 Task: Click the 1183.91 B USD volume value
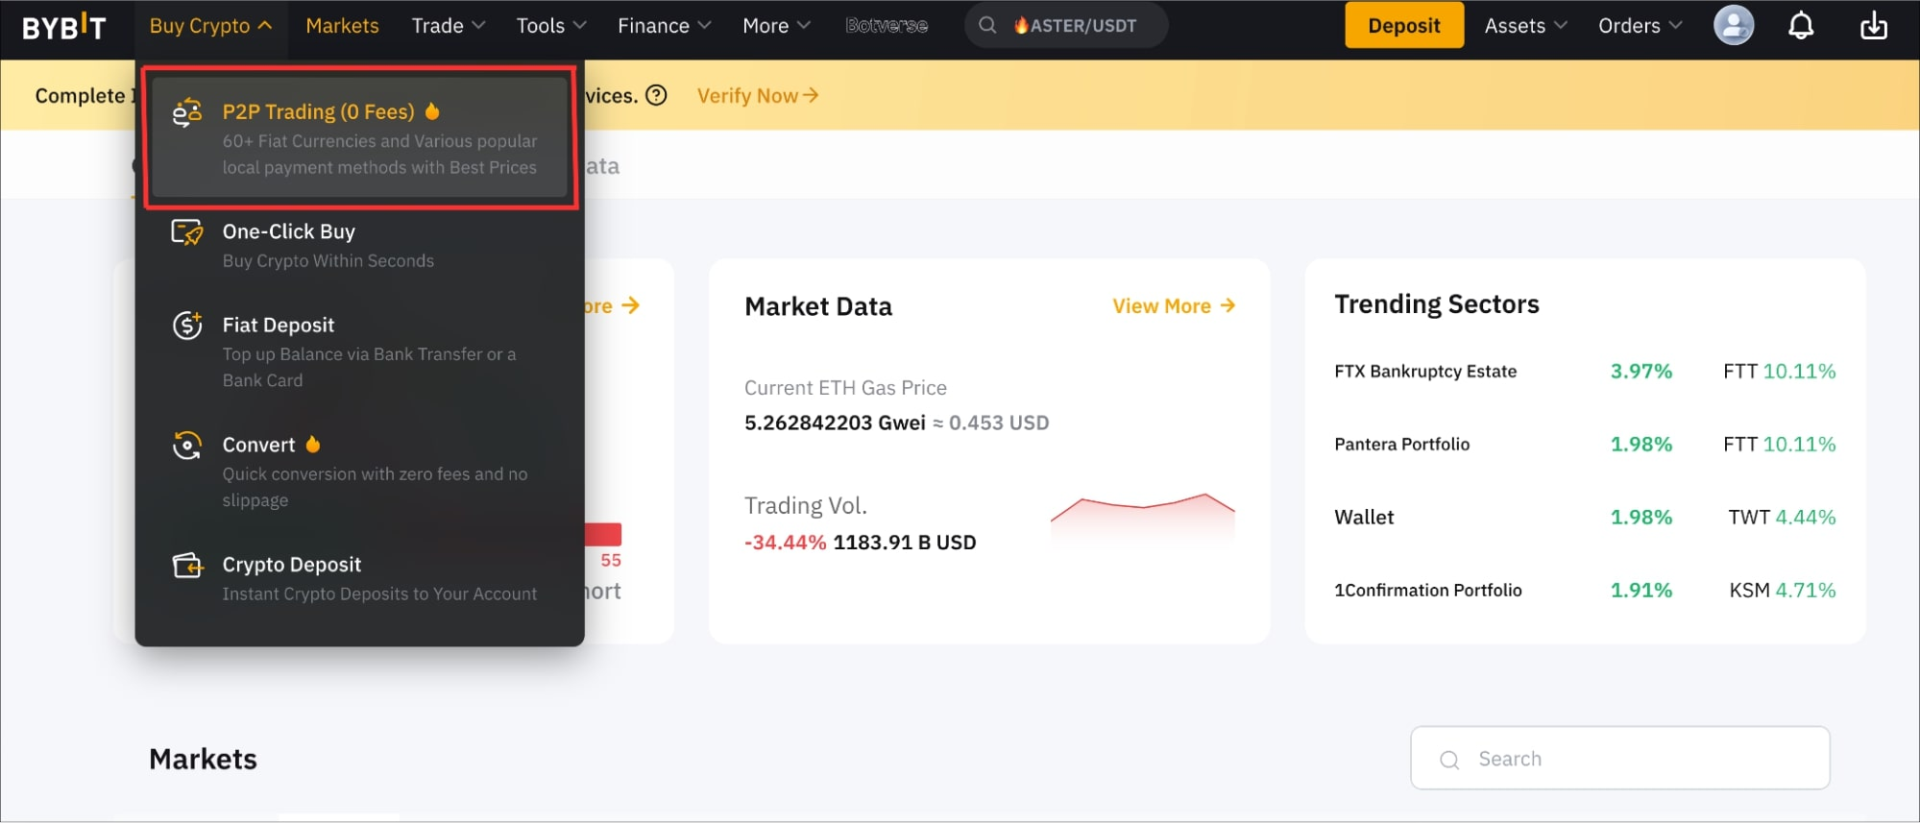pos(904,542)
